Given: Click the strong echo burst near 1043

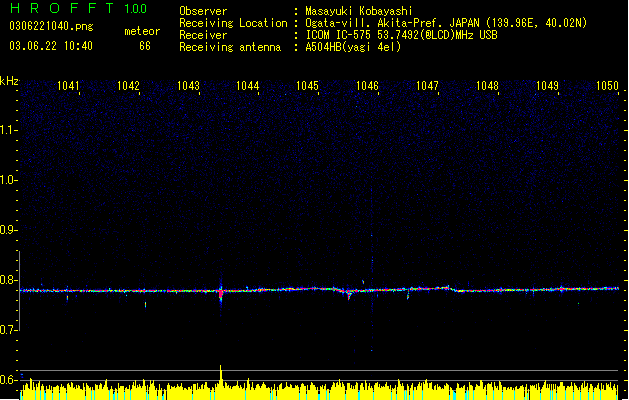Looking at the screenshot, I should [x=221, y=293].
